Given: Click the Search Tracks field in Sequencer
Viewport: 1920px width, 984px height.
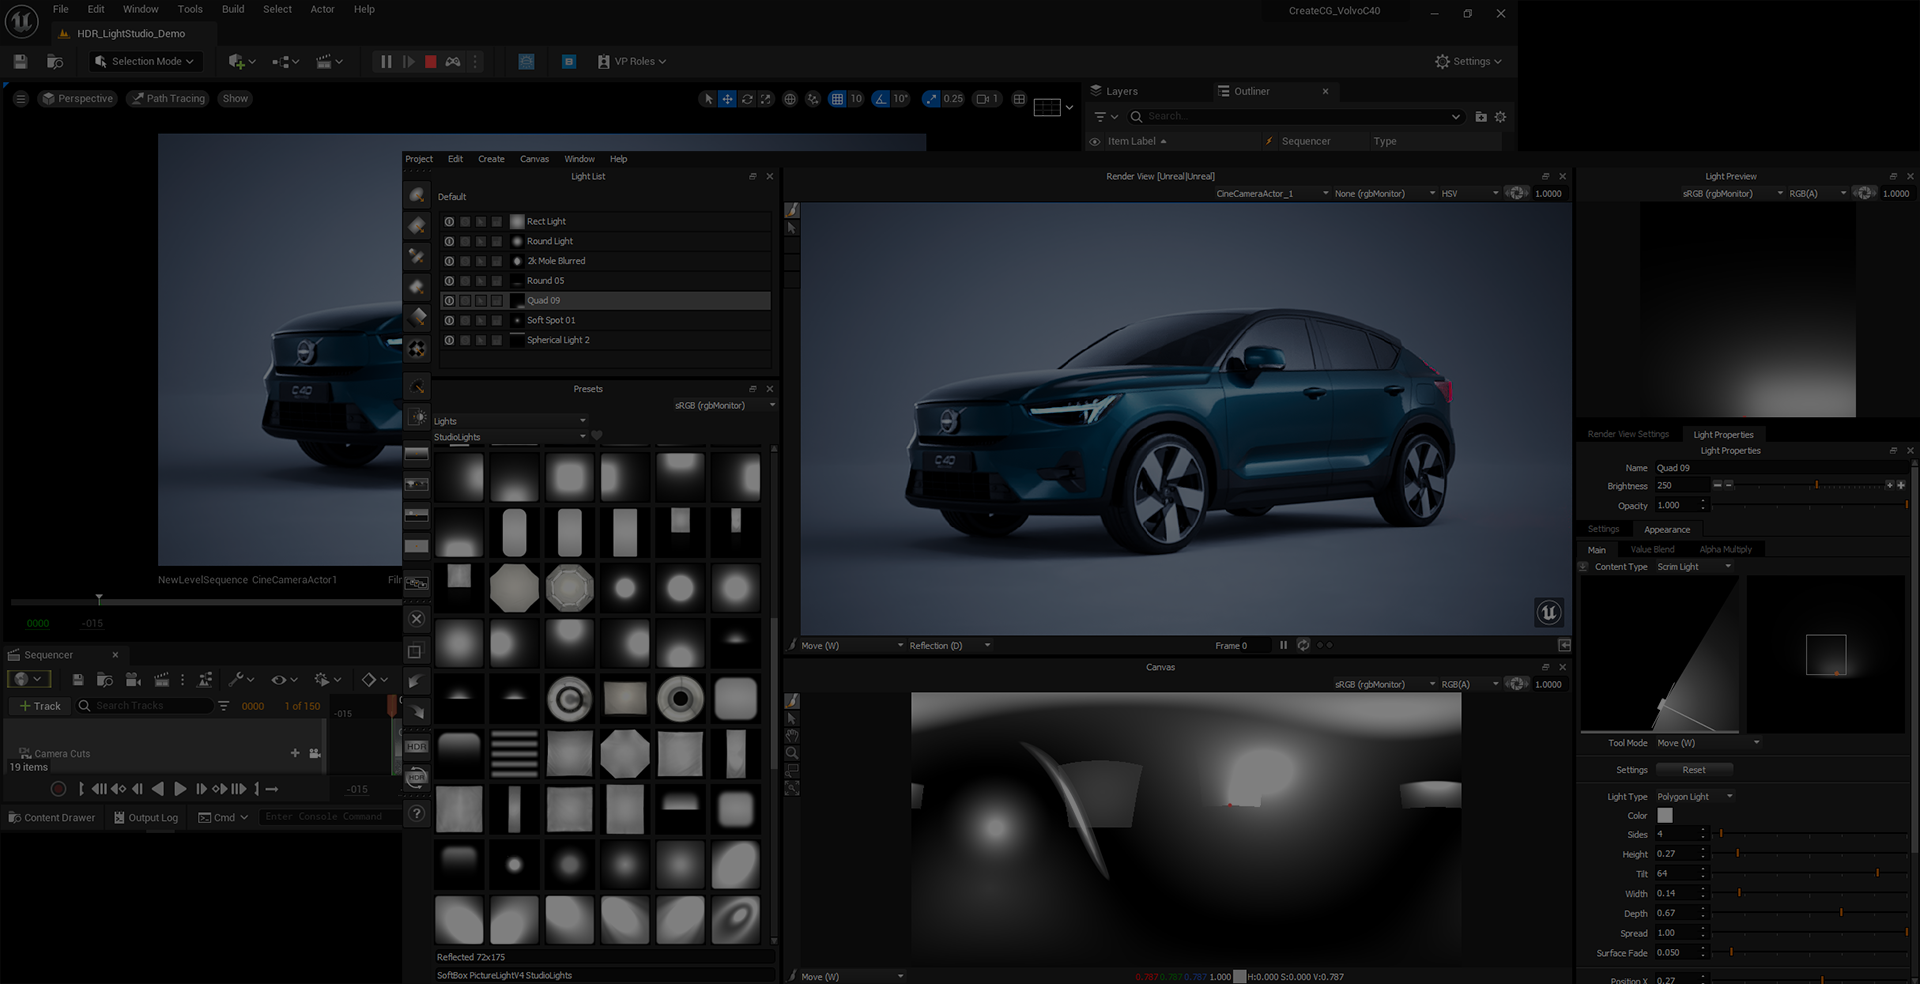Looking at the screenshot, I should (145, 706).
